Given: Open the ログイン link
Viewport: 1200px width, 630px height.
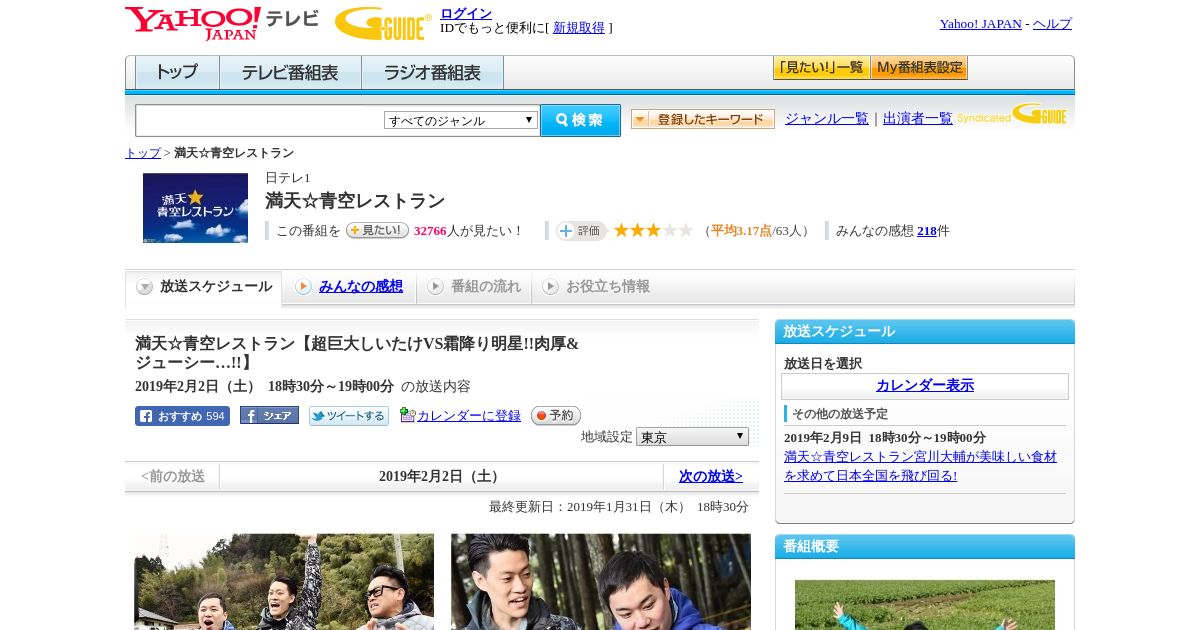Looking at the screenshot, I should [x=466, y=13].
